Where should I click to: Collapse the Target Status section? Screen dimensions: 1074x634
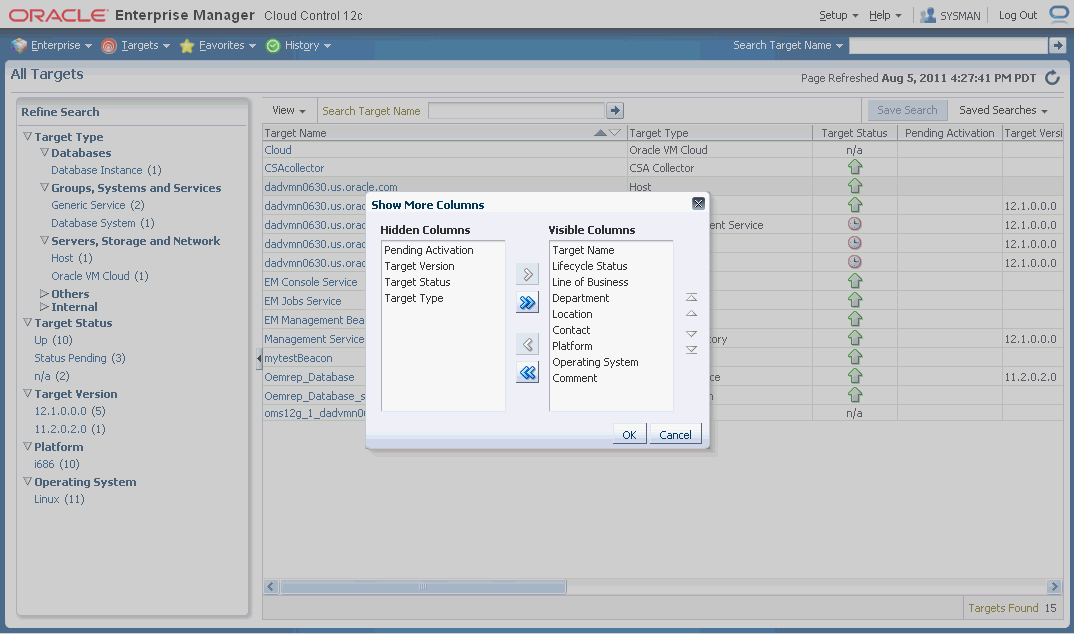28,322
